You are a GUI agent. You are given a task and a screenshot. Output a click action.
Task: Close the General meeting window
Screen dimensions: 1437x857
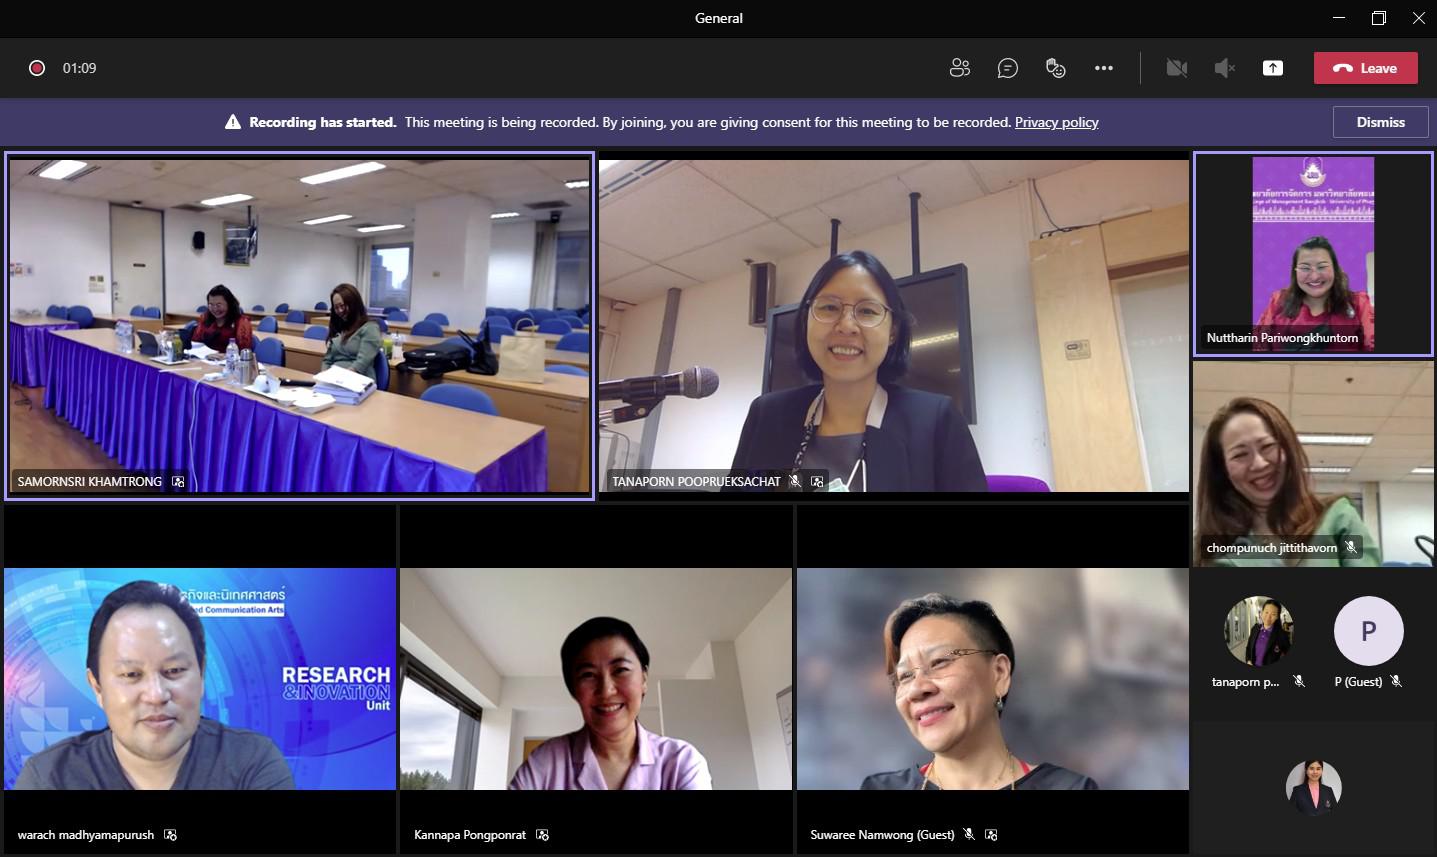[1418, 18]
